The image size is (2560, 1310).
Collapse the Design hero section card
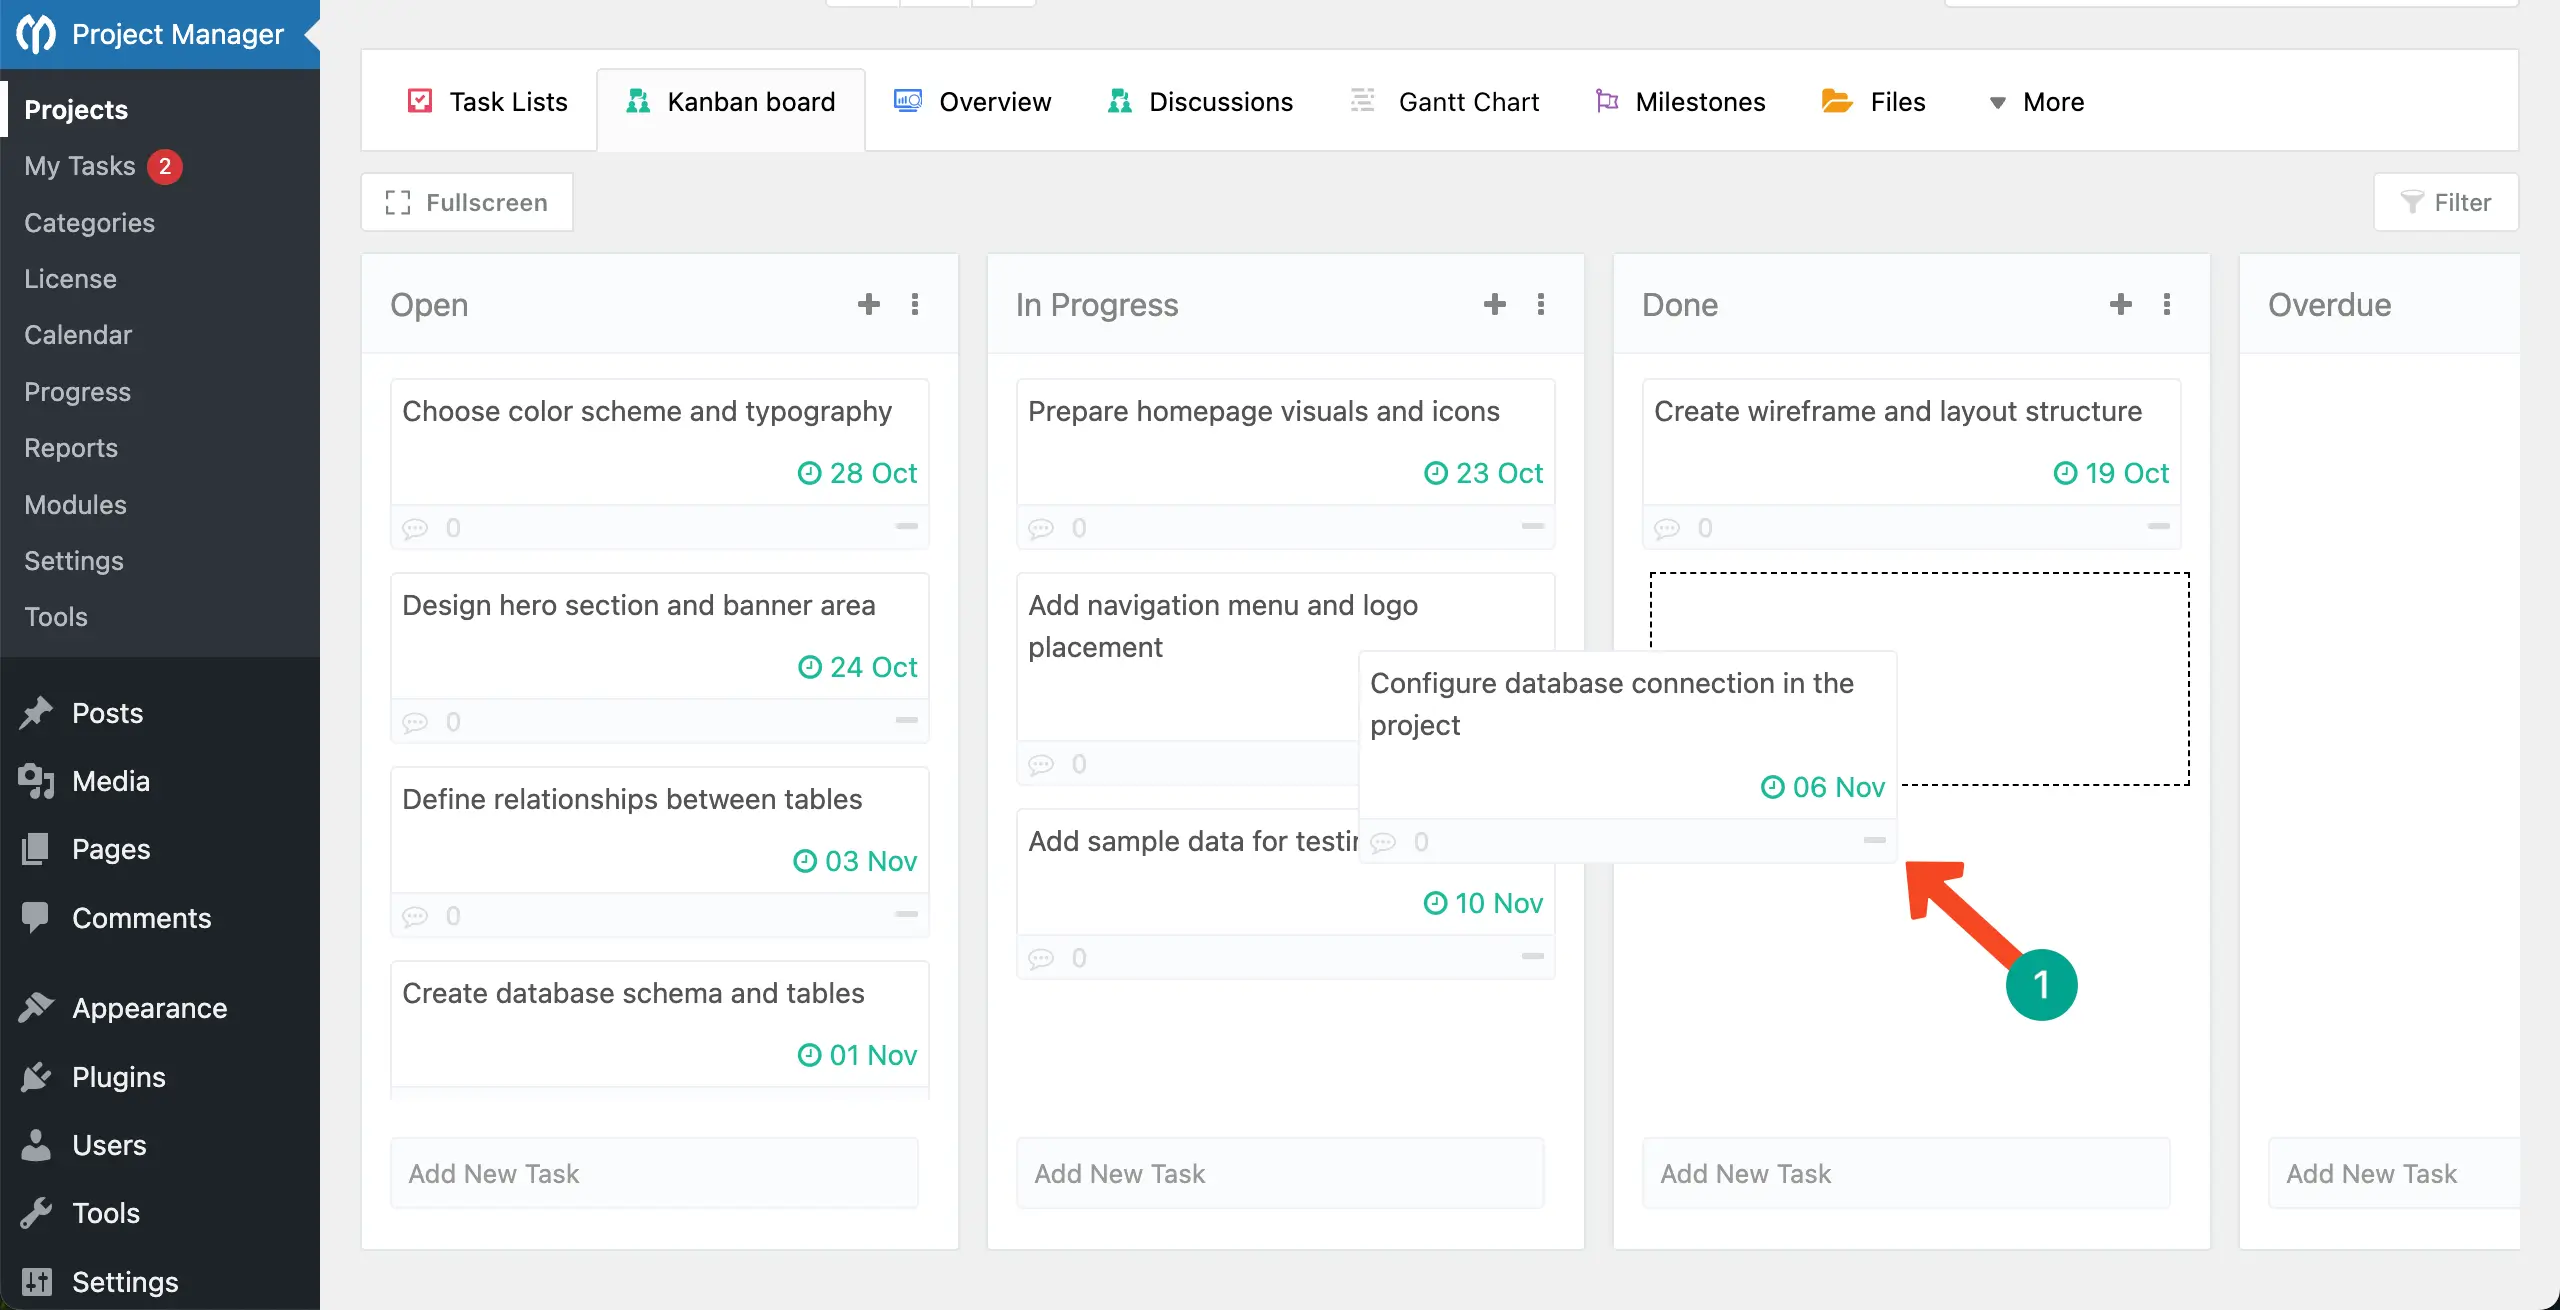(906, 720)
